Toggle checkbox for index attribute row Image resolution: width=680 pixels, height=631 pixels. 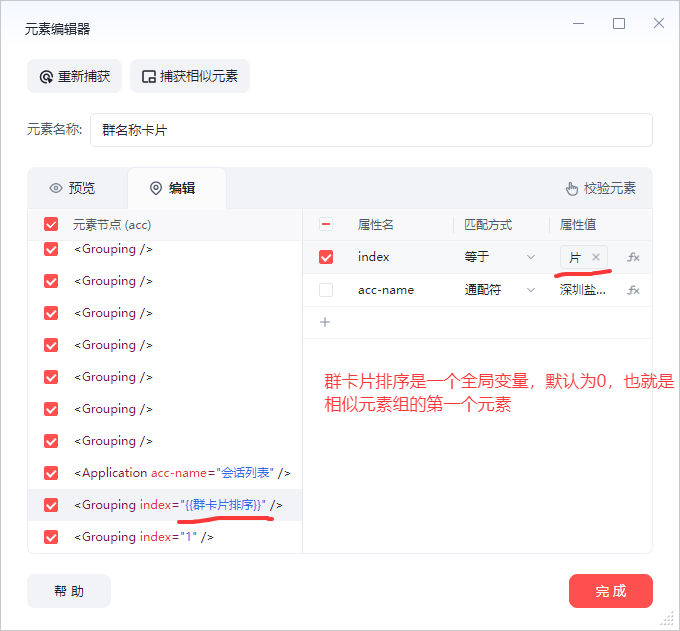[x=326, y=257]
